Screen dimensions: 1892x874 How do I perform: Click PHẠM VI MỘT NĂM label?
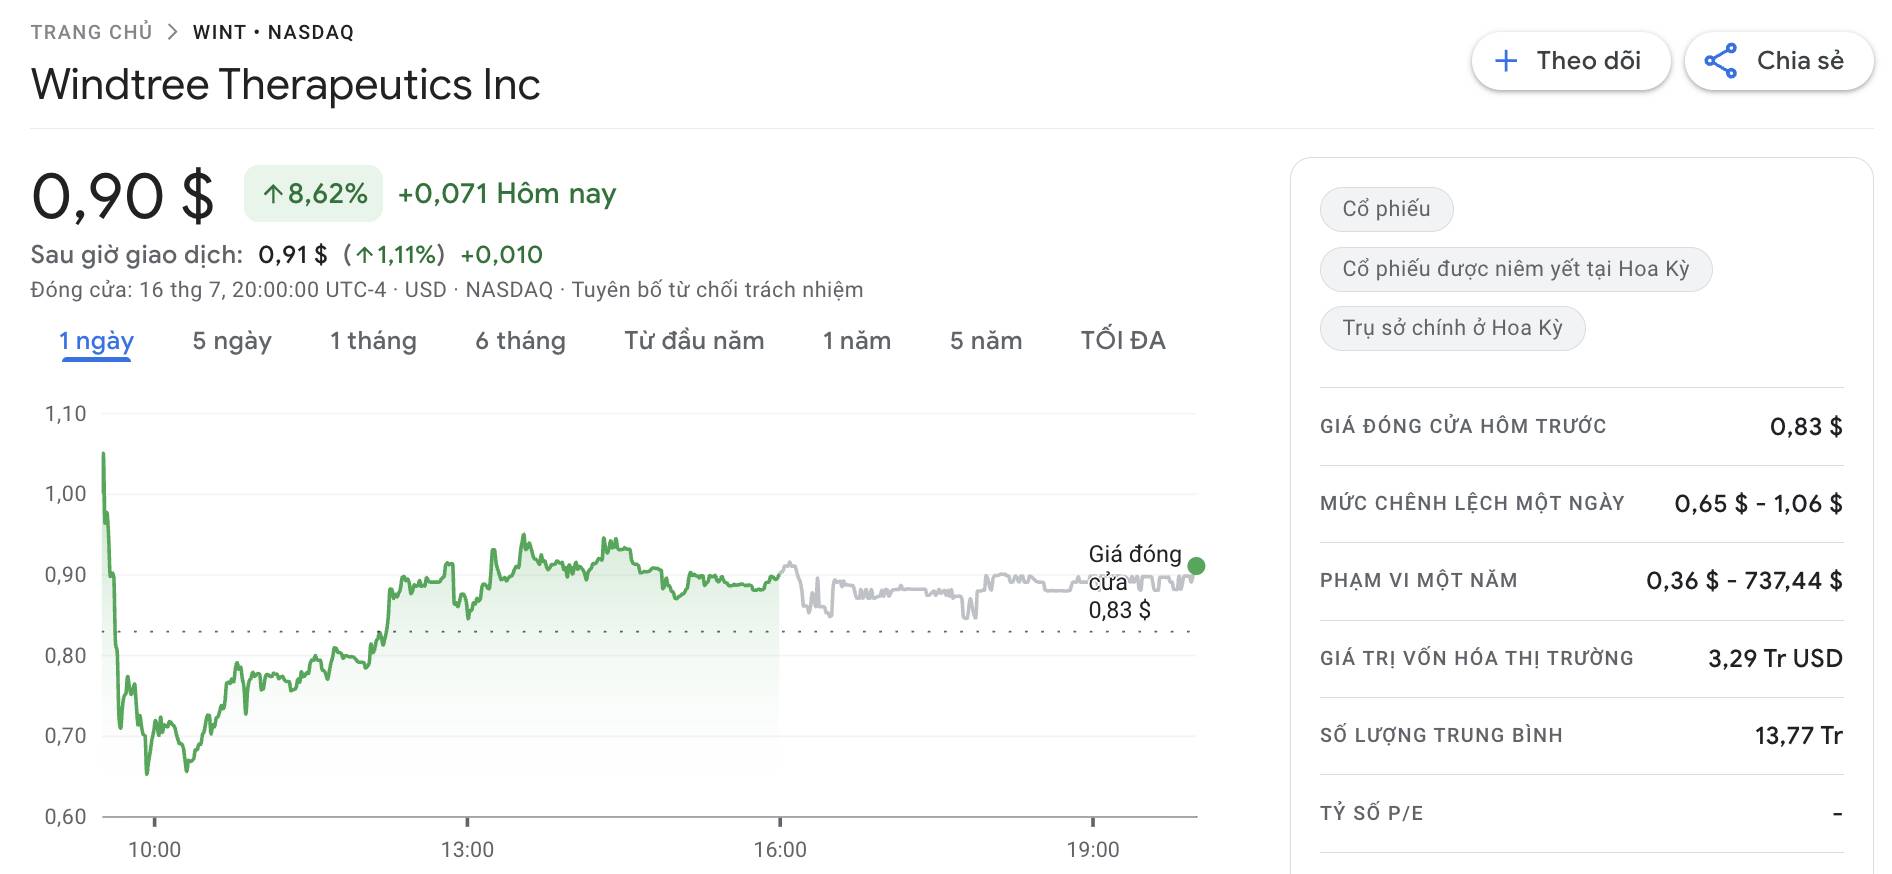(1419, 580)
